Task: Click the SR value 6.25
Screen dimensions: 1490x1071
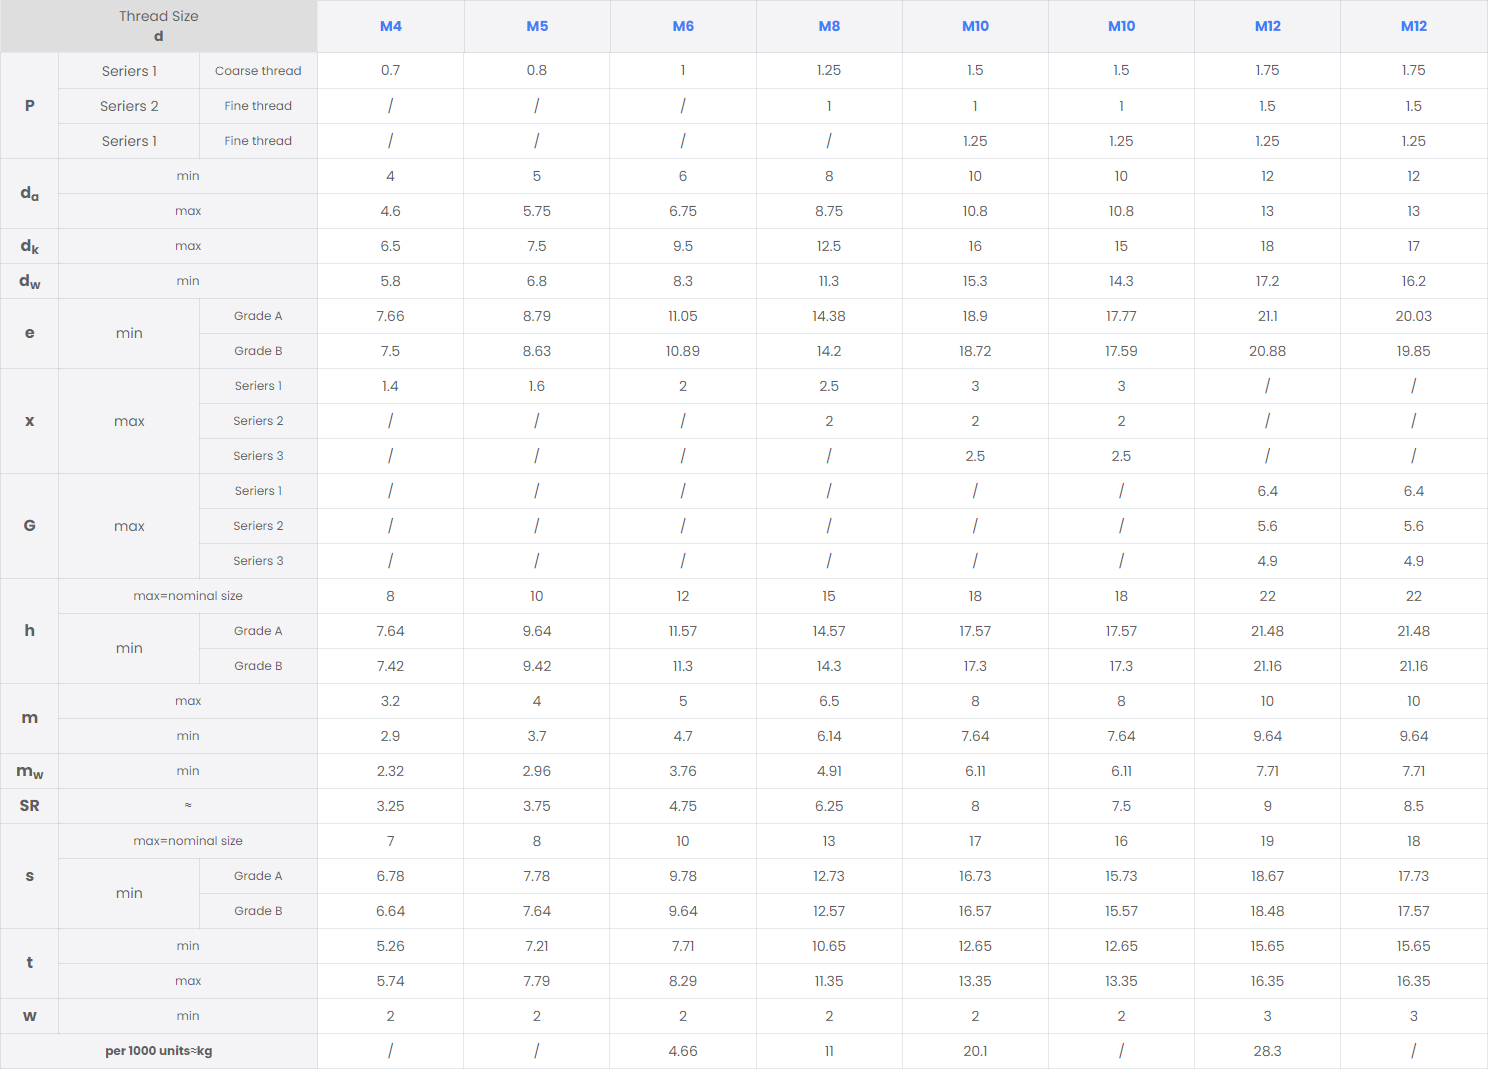Action: (829, 806)
